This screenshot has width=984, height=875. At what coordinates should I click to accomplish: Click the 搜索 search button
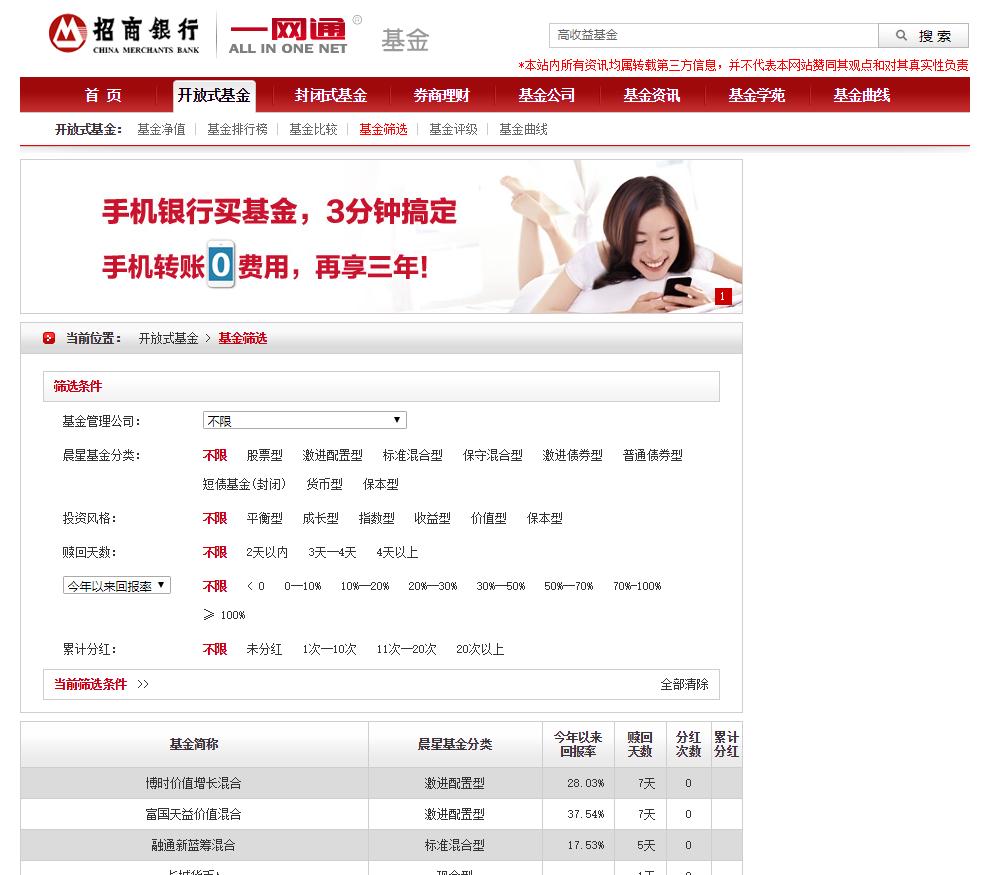(x=934, y=35)
